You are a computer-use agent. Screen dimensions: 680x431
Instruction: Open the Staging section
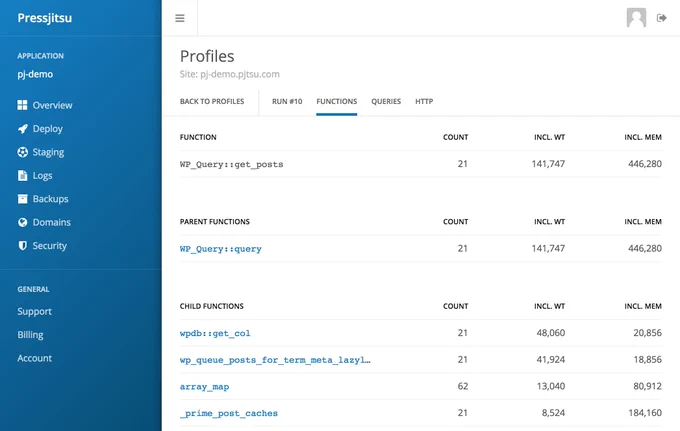(x=48, y=152)
